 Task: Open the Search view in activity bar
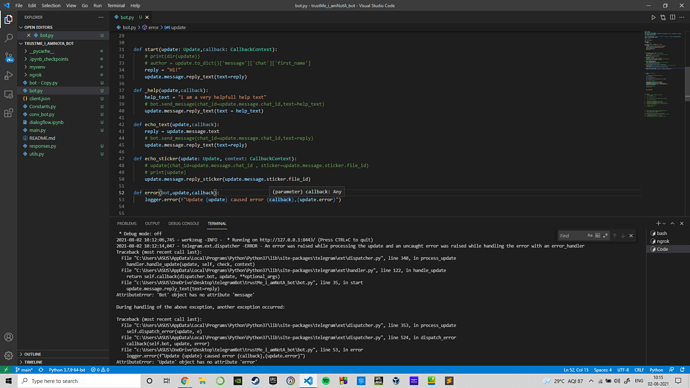tap(8, 38)
